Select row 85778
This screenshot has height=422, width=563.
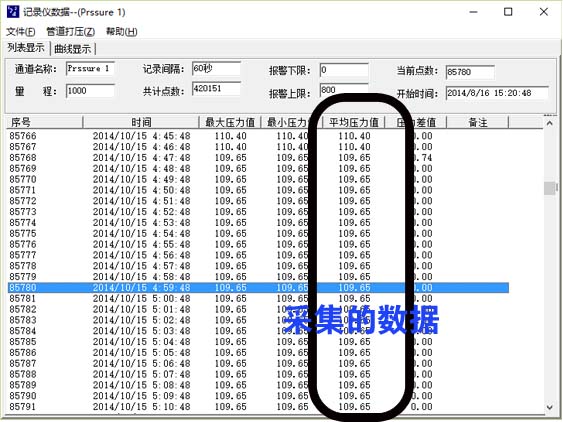tap(258, 266)
